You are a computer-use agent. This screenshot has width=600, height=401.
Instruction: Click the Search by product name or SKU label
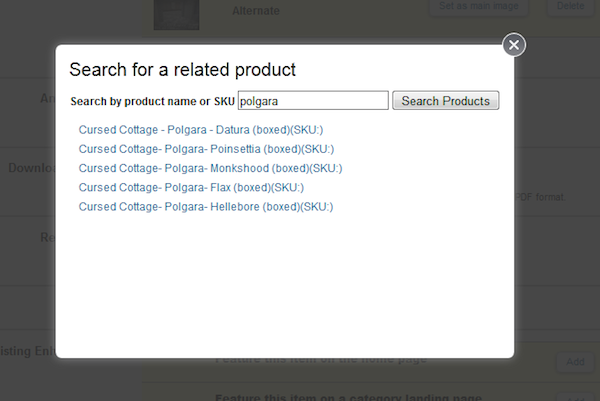(x=152, y=101)
